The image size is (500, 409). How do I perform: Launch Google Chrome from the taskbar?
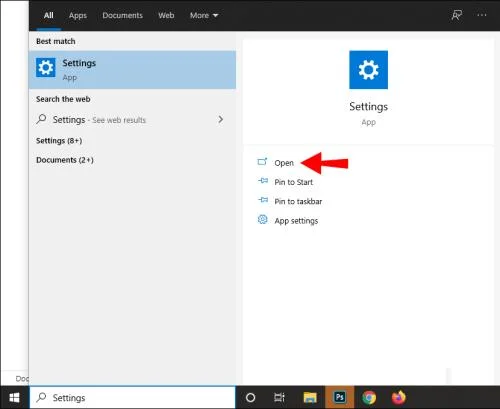[369, 397]
